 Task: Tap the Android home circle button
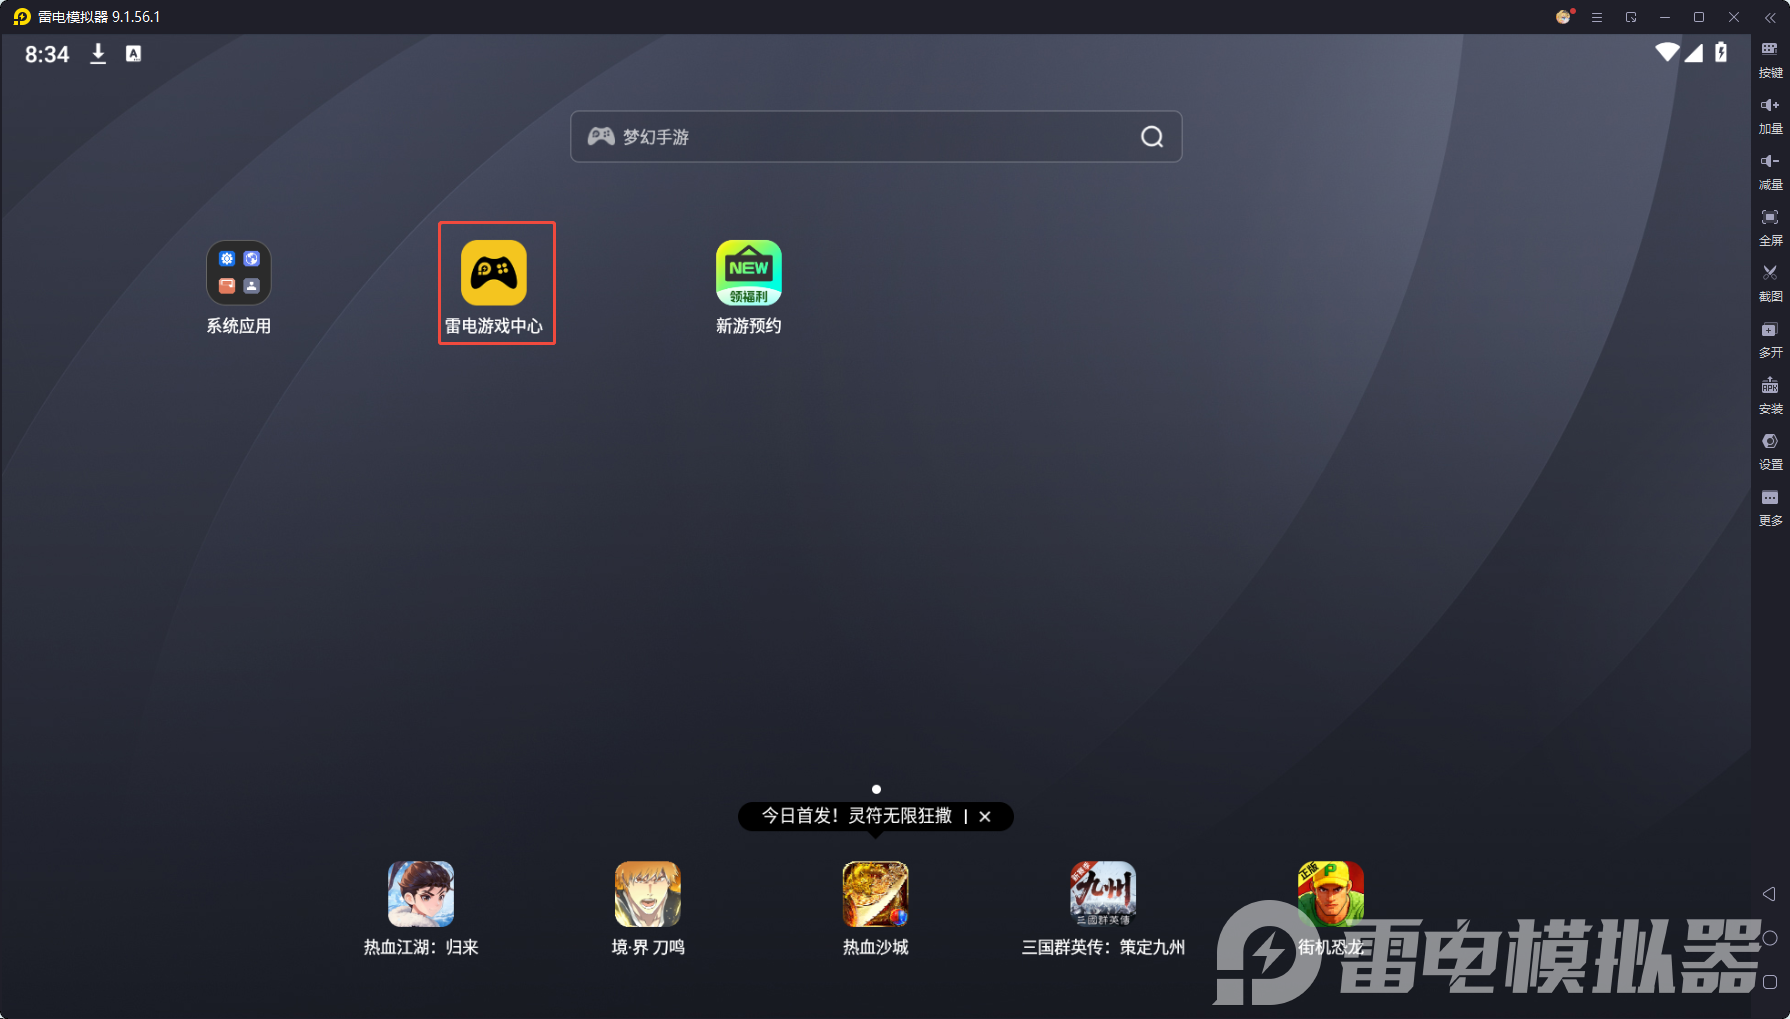click(1770, 938)
